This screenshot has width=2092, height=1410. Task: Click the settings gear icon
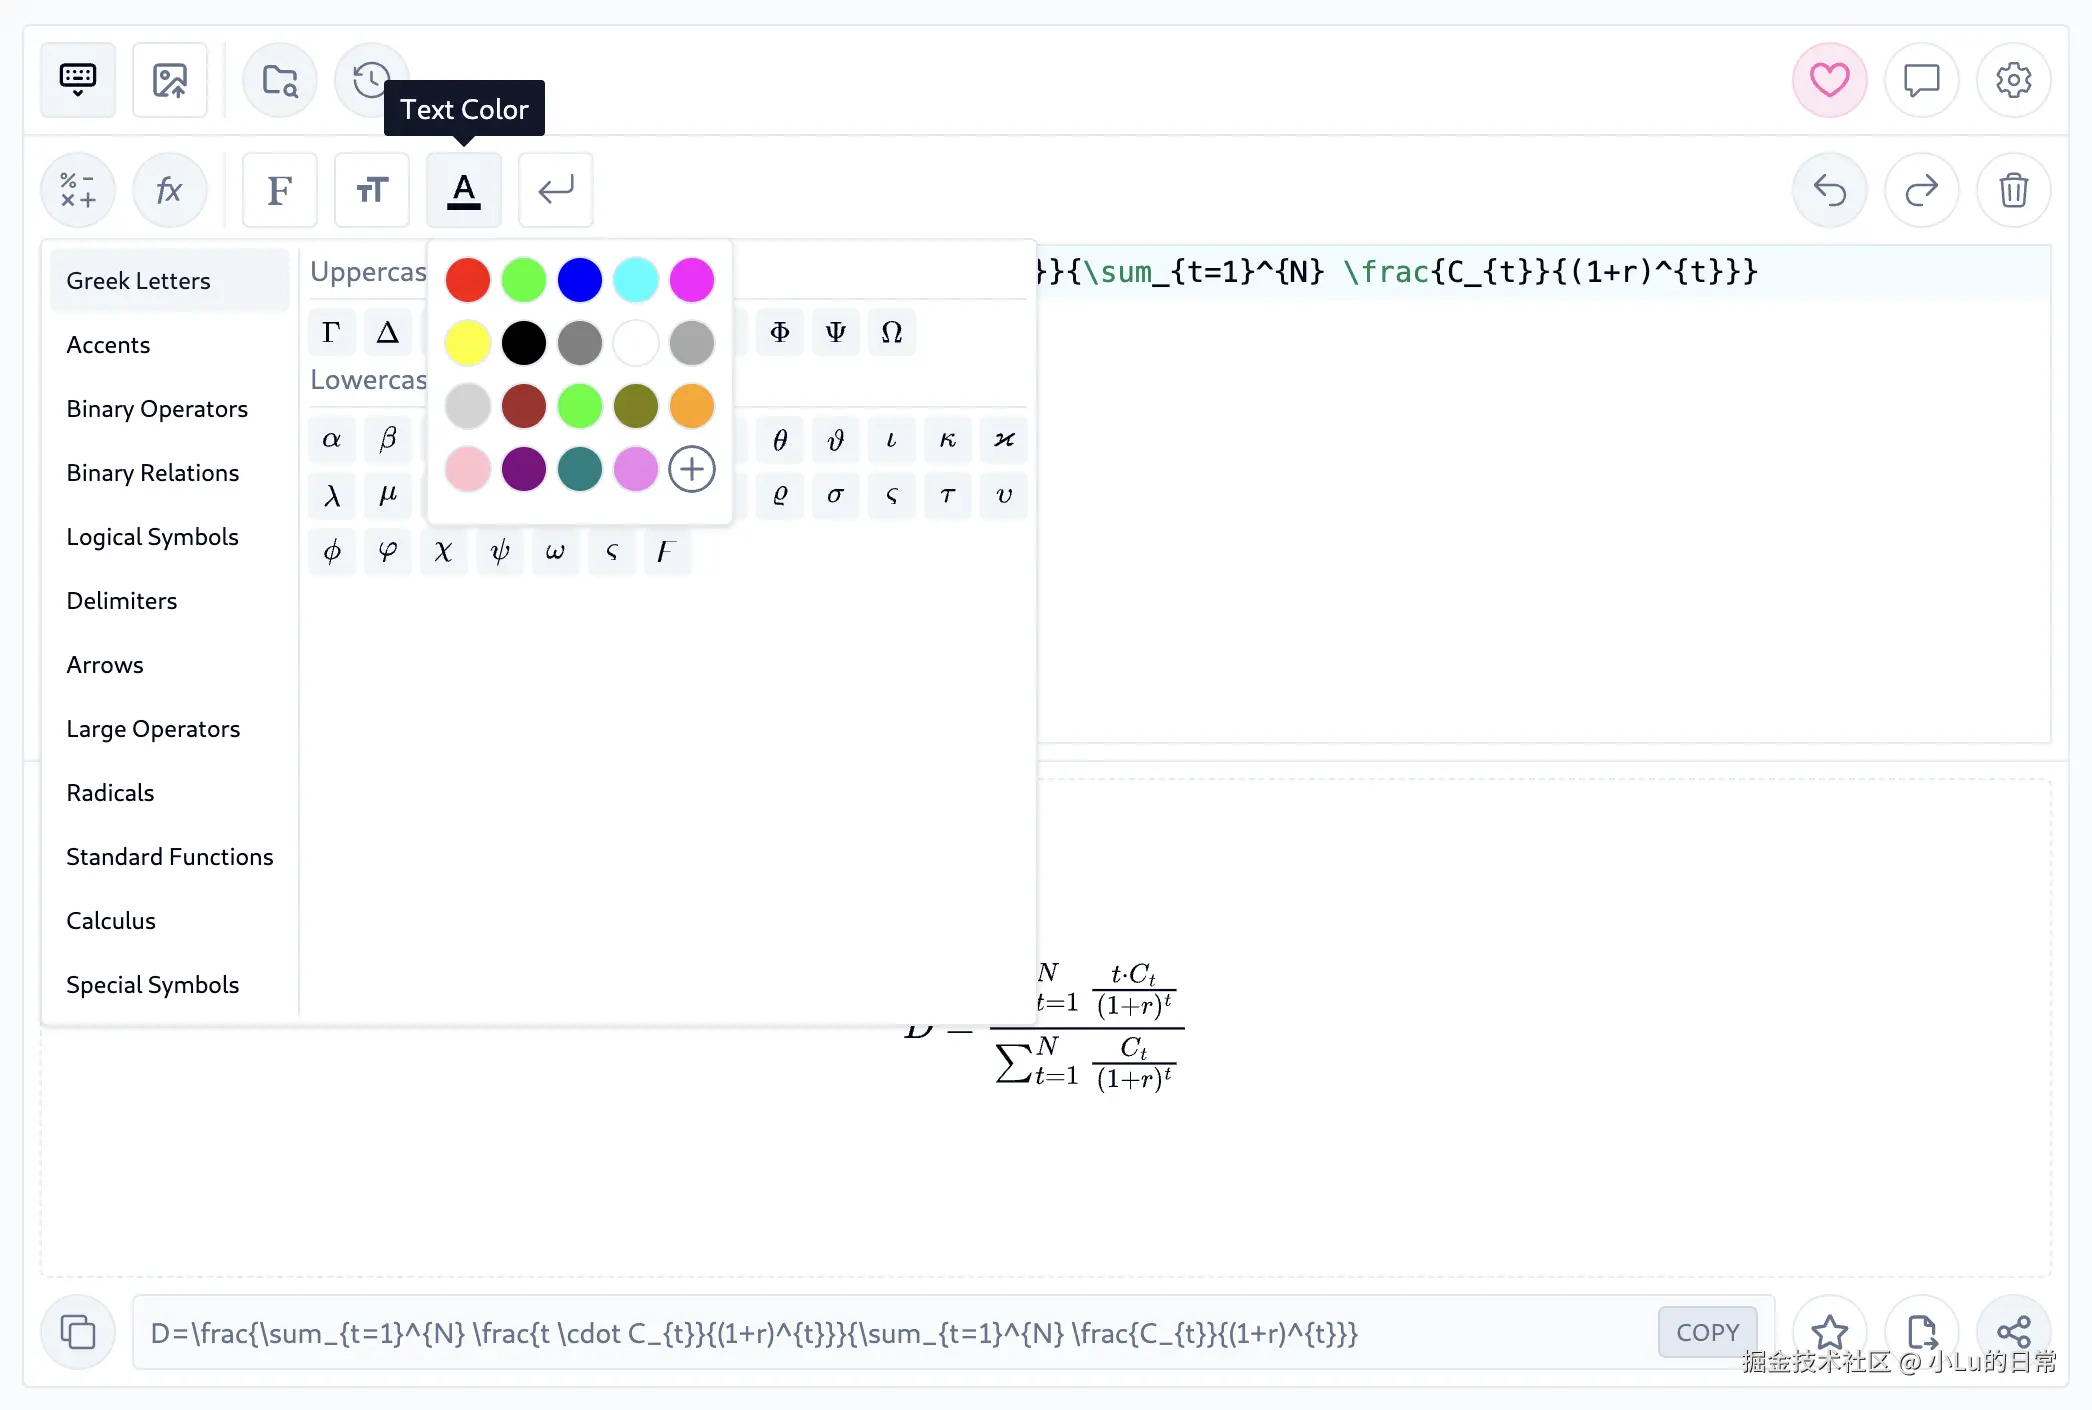2013,80
